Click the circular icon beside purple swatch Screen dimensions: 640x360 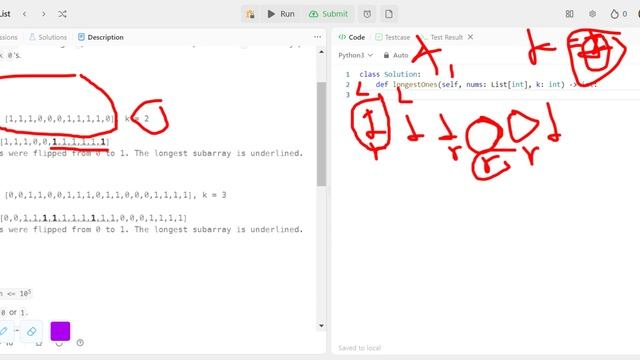pos(80,342)
